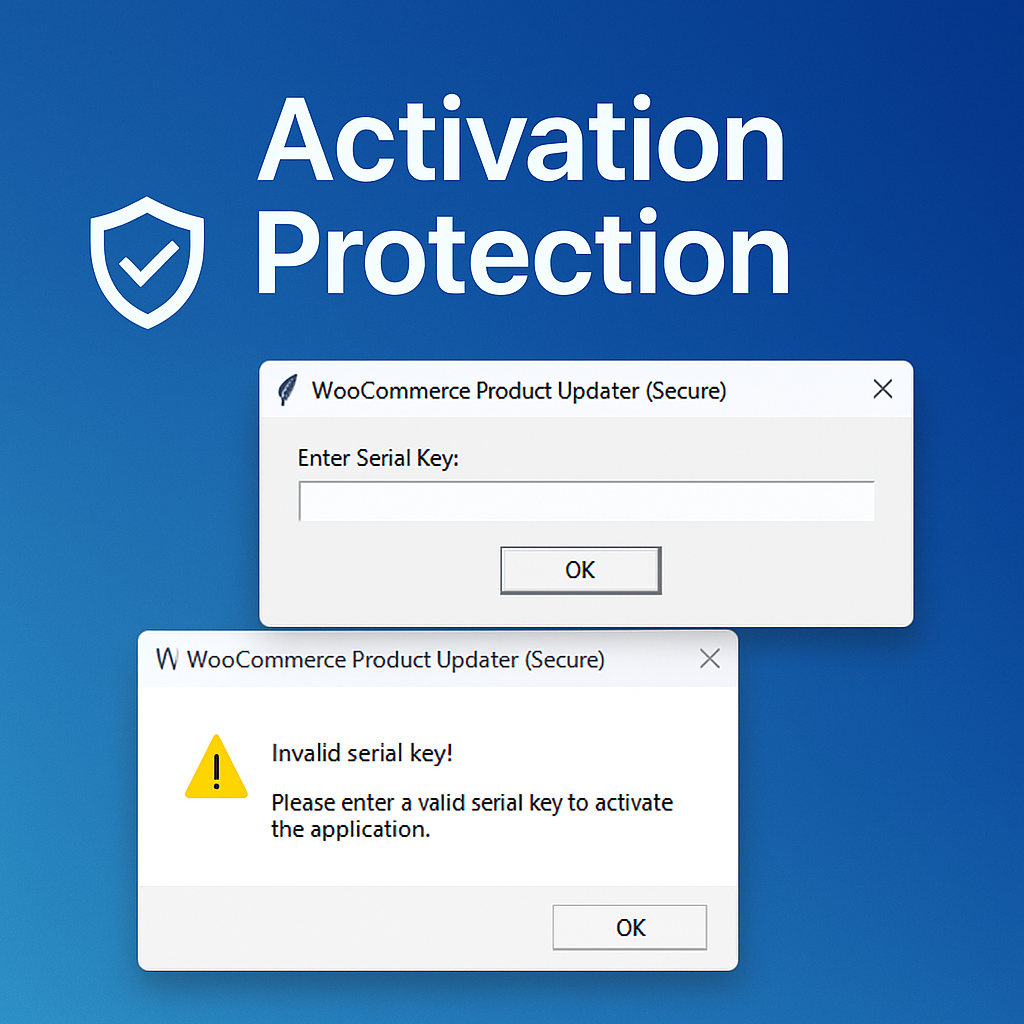Close the Enter Serial Key dialog
1024x1024 pixels.
tap(882, 389)
